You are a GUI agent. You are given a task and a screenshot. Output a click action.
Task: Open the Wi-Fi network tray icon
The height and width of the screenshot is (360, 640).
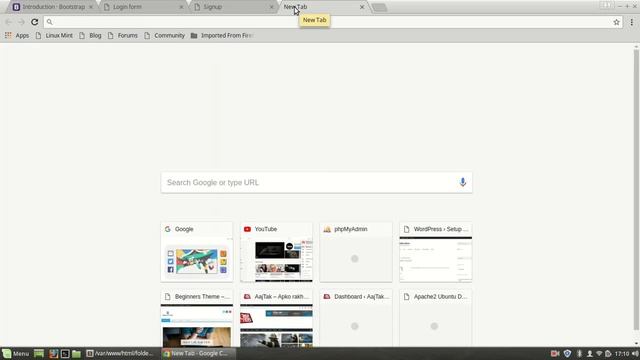599,353
